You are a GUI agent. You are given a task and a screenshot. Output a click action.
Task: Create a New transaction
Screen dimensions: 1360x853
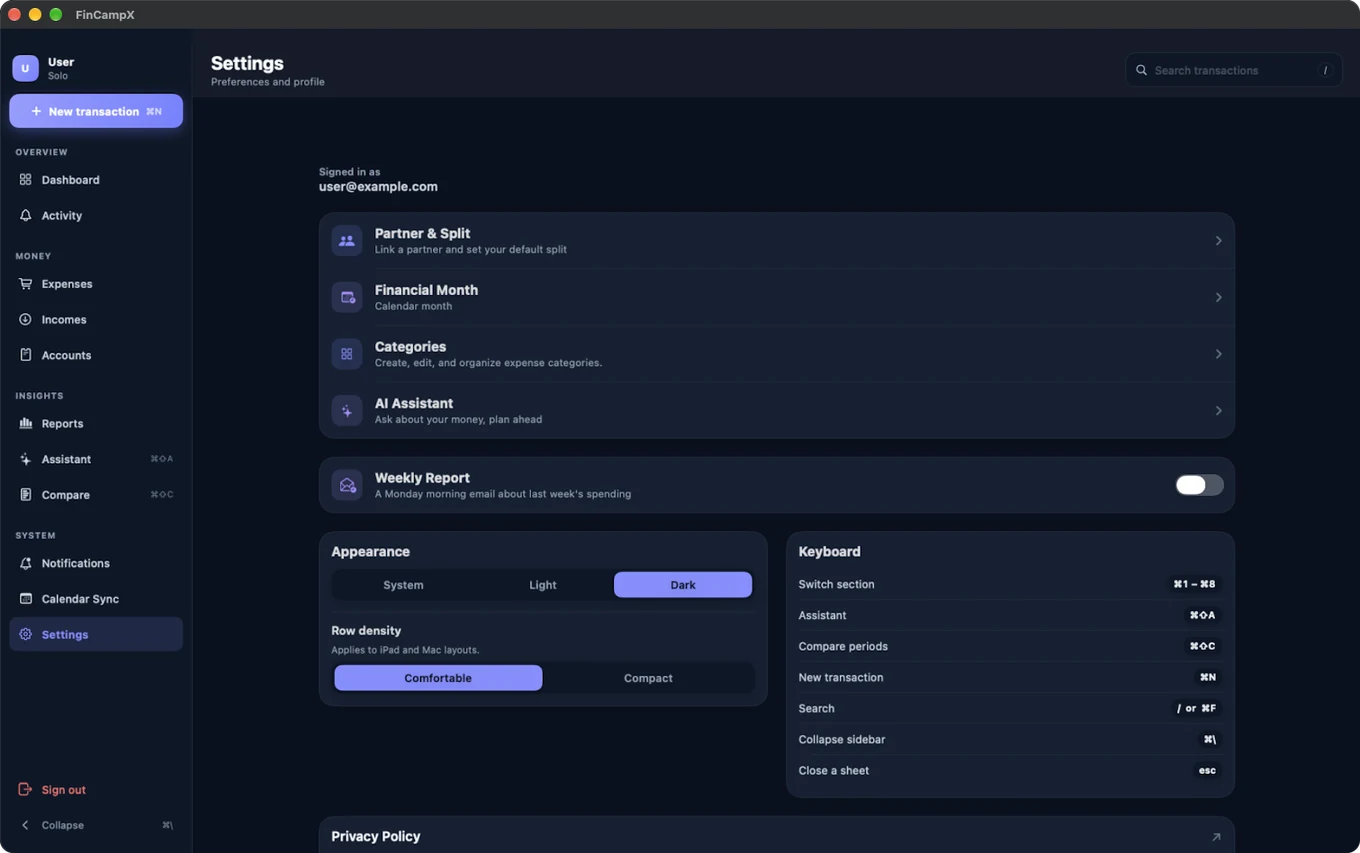point(96,111)
